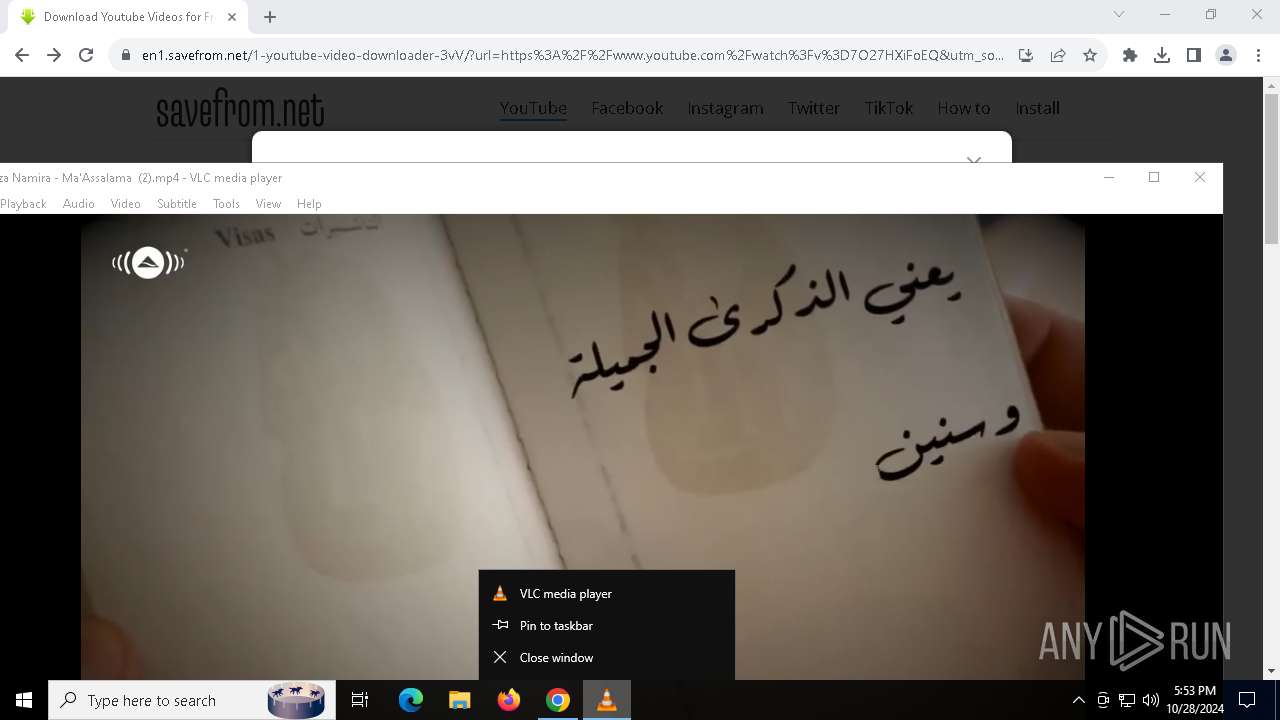
Task: Open notification center icon
Action: click(x=1247, y=700)
